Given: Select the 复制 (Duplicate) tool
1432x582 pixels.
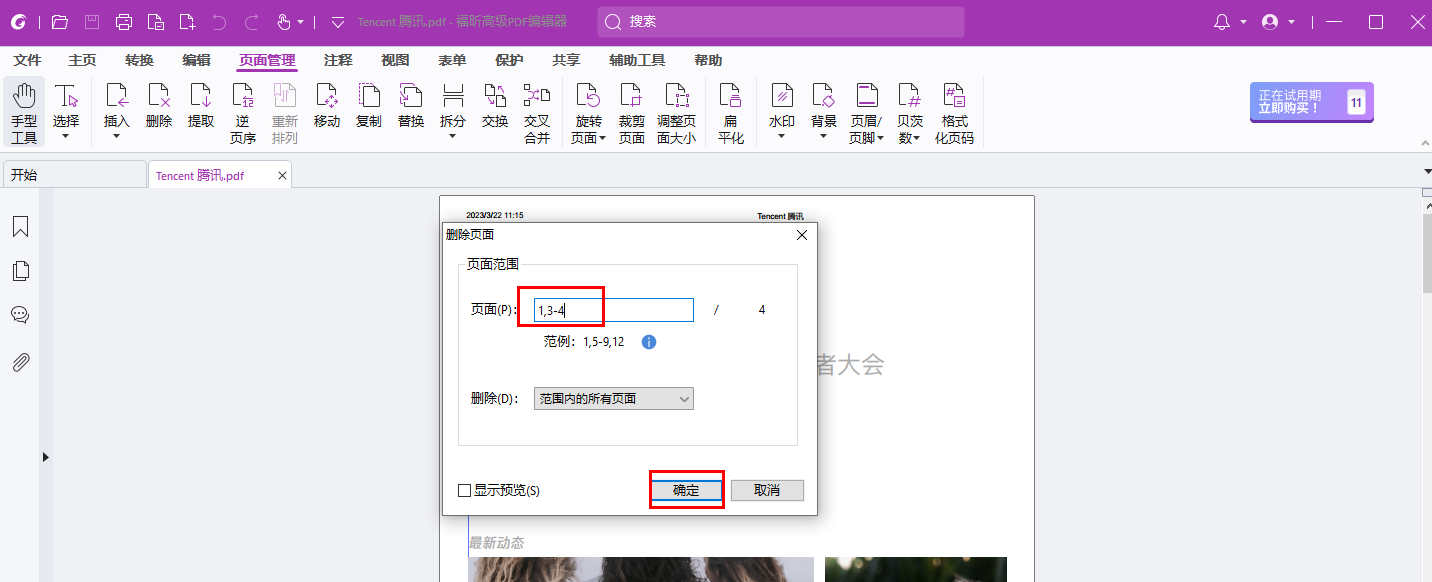Looking at the screenshot, I should [369, 105].
